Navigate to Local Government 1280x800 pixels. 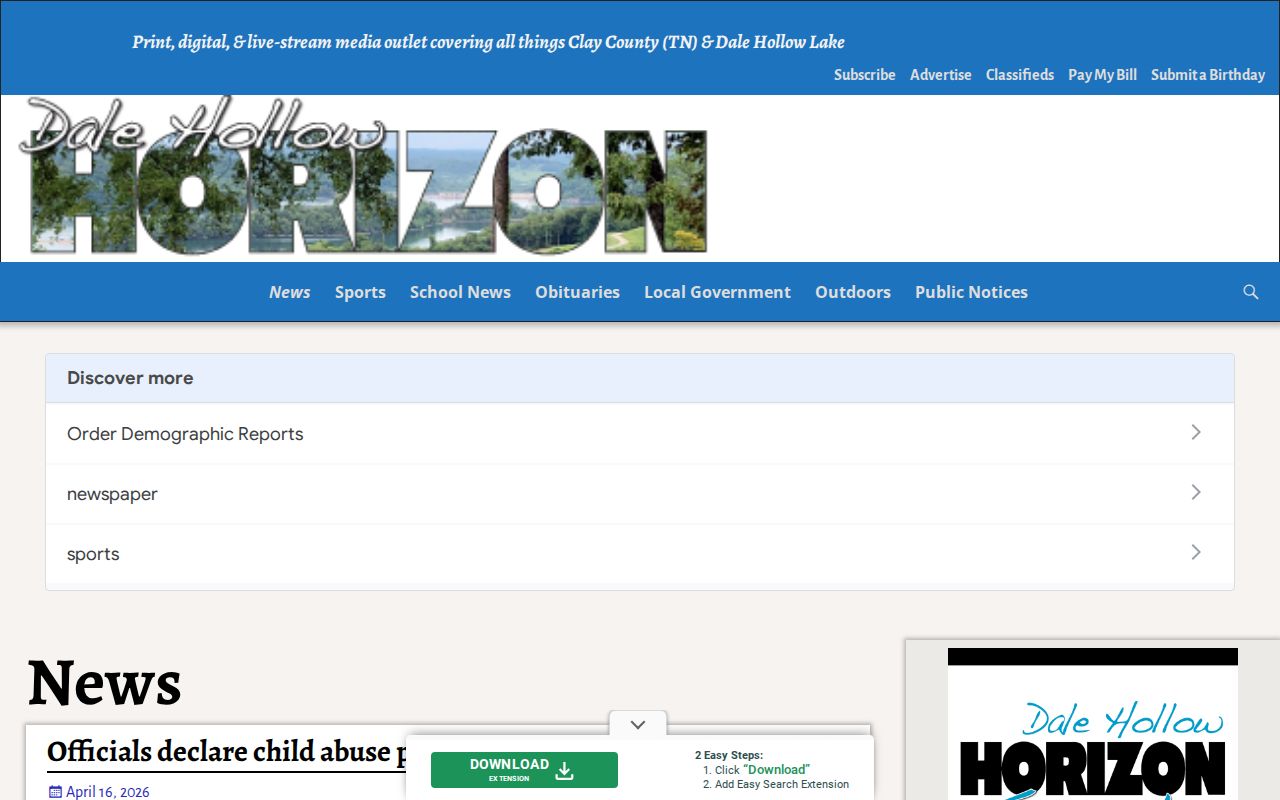(x=717, y=292)
